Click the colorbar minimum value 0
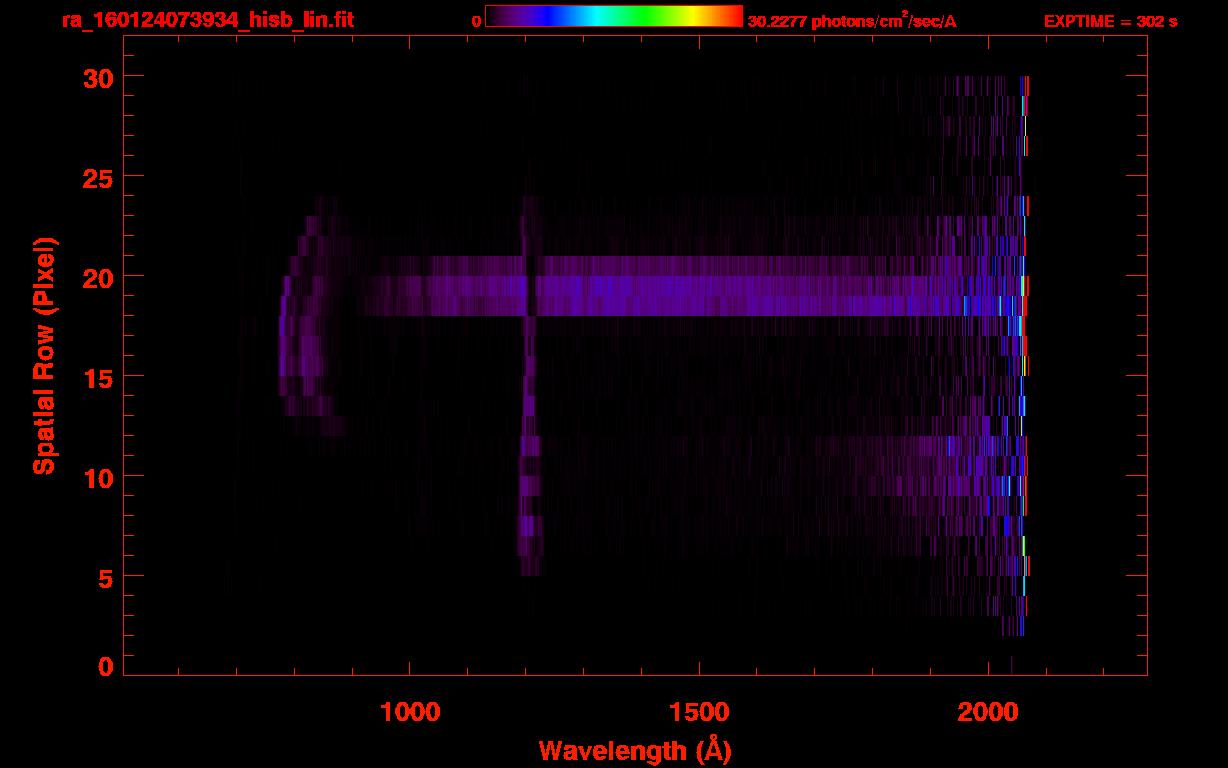Image resolution: width=1228 pixels, height=768 pixels. tap(476, 21)
